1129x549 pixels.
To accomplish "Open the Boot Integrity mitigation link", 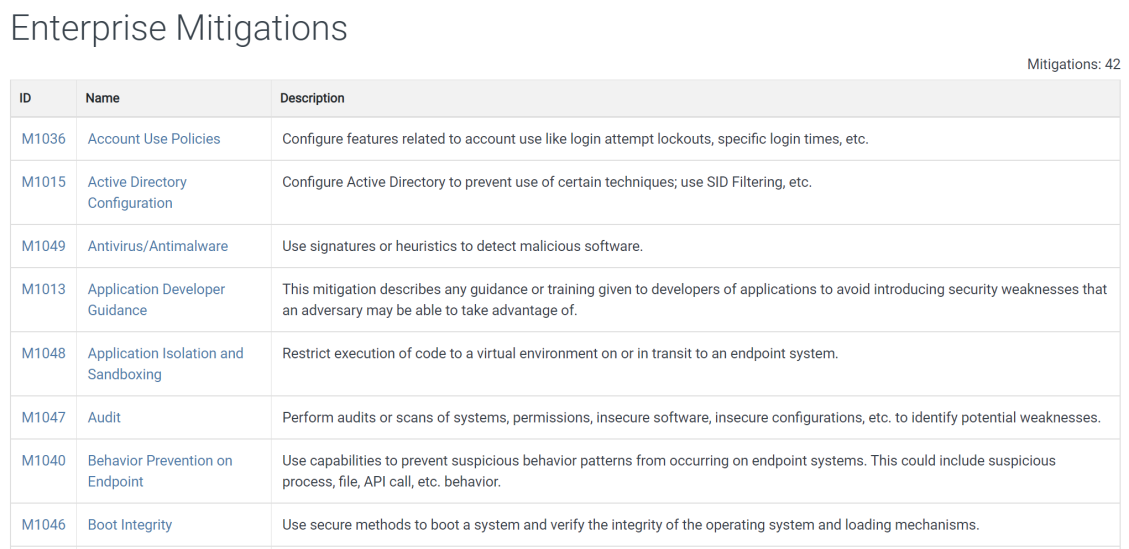I will [x=130, y=525].
